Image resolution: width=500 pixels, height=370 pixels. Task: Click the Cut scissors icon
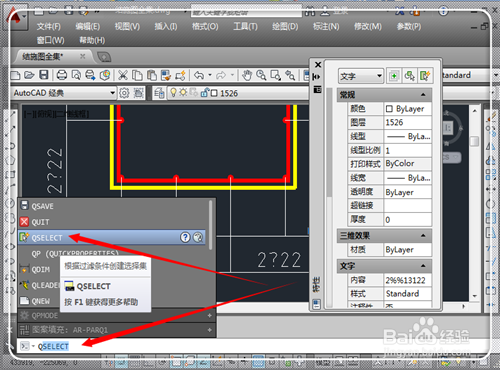pos(123,75)
